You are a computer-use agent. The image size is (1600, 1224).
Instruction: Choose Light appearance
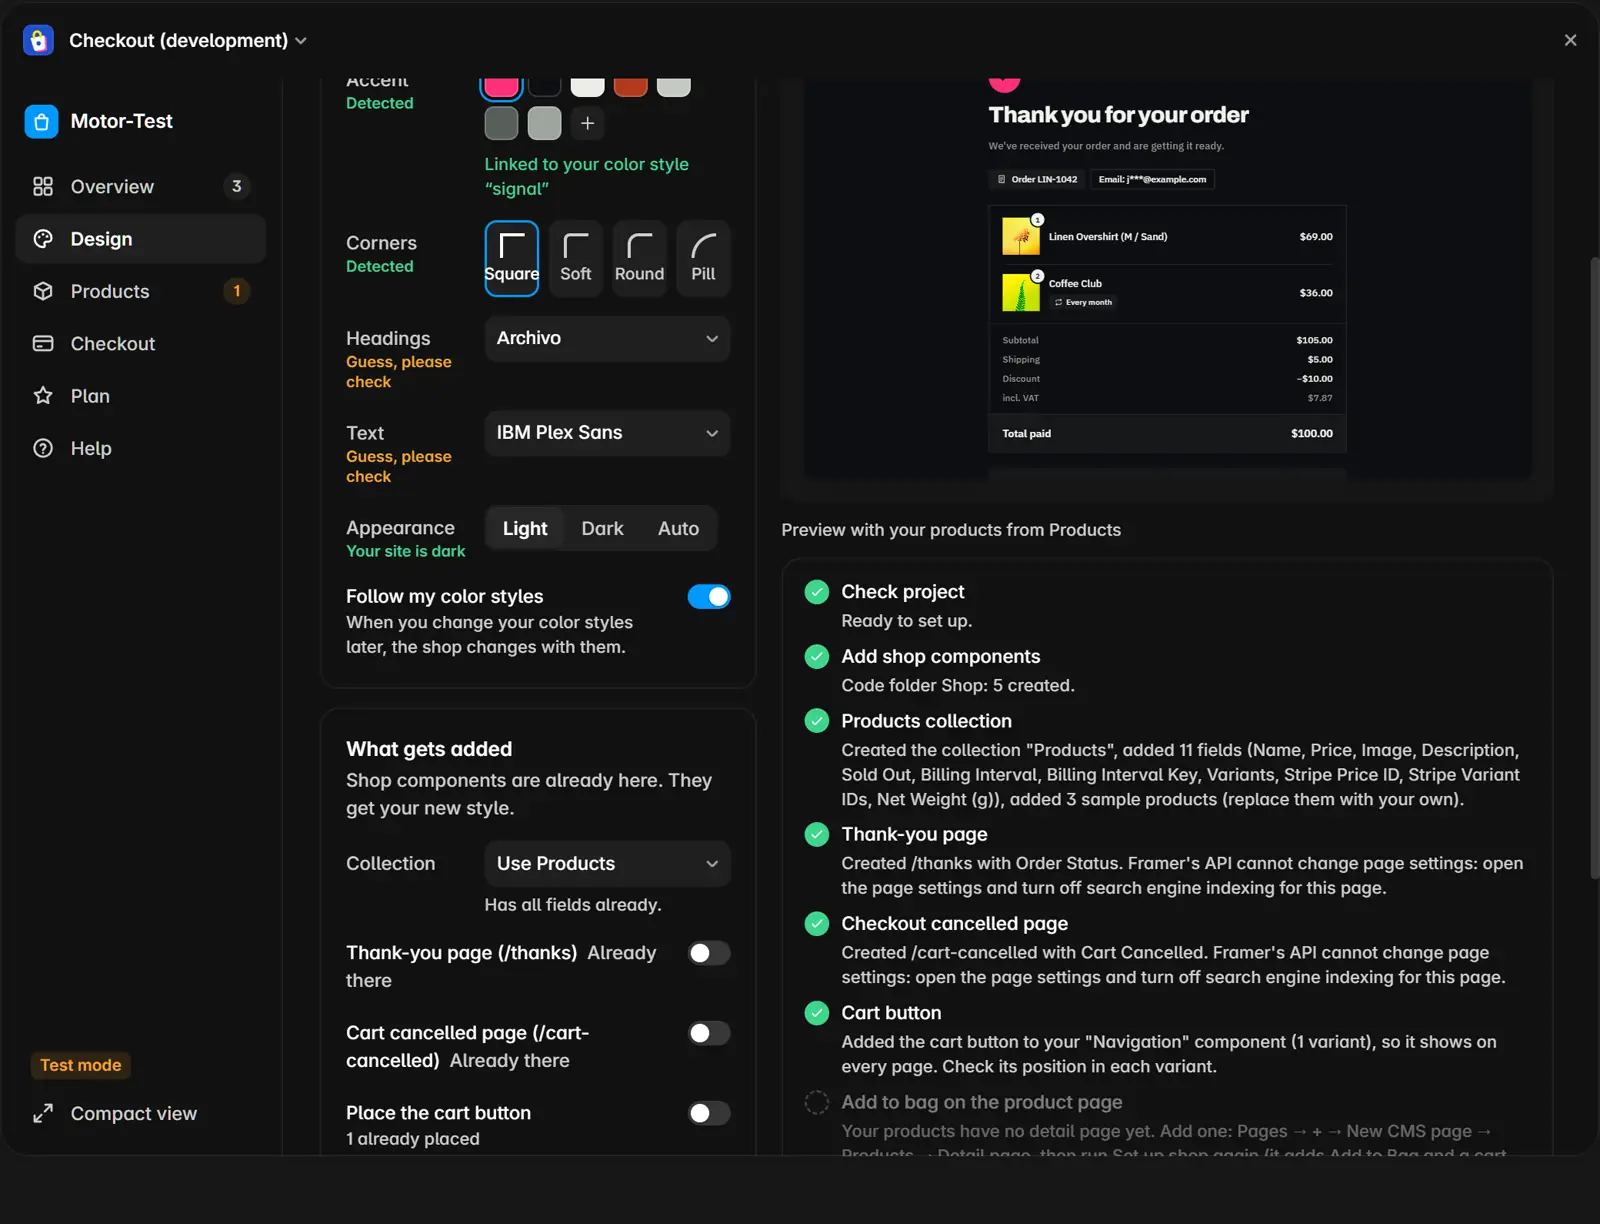tap(525, 528)
